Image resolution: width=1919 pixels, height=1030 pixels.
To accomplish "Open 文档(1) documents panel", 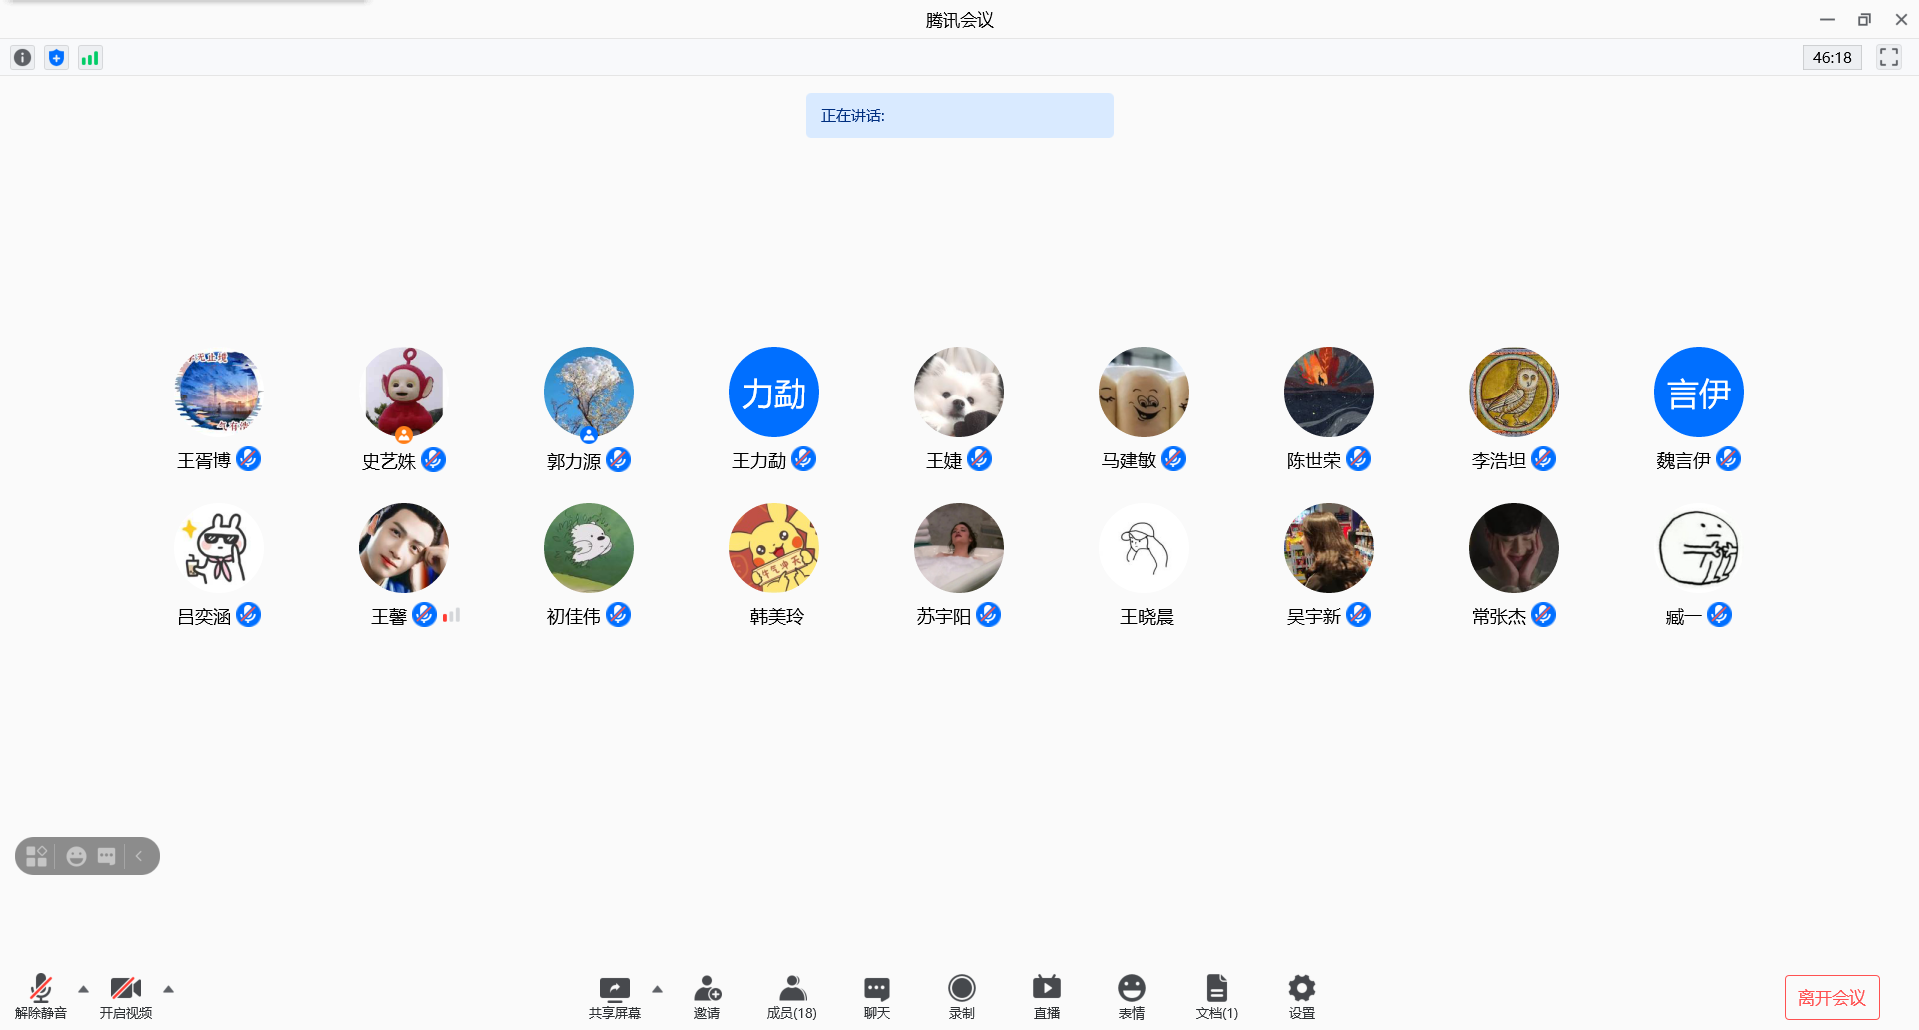I will 1216,996.
